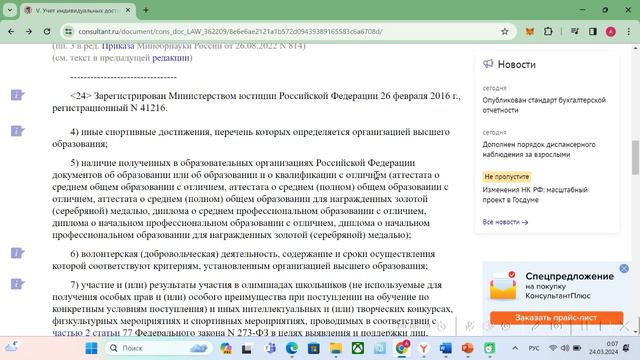Open the Все новости link
Image resolution: width=640 pixels, height=360 pixels.
click(505, 222)
